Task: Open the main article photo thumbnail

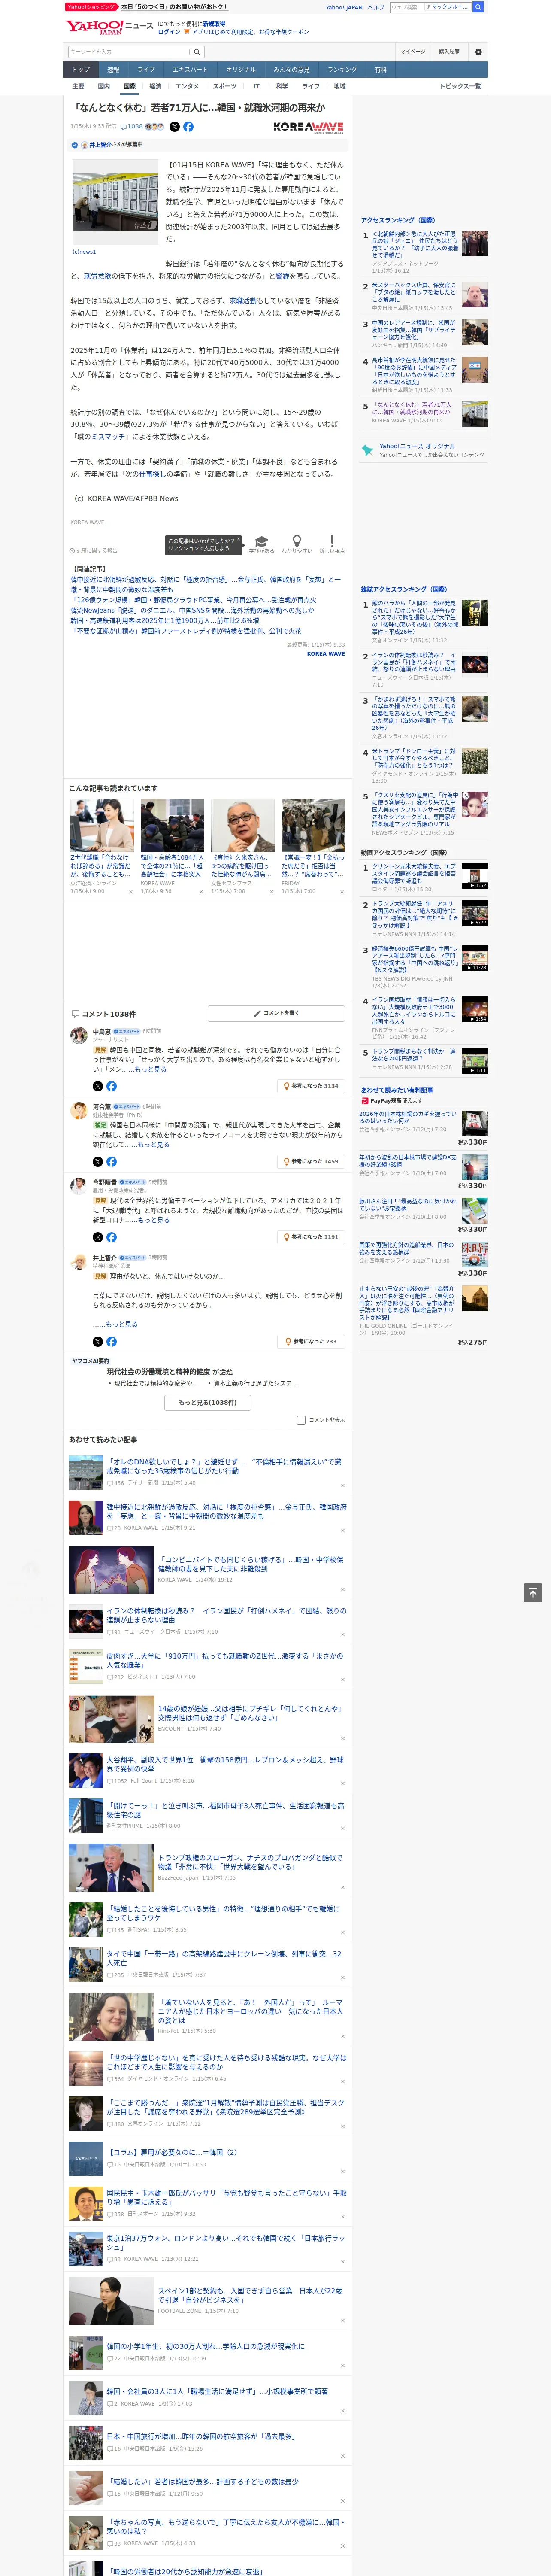Action: click(114, 202)
